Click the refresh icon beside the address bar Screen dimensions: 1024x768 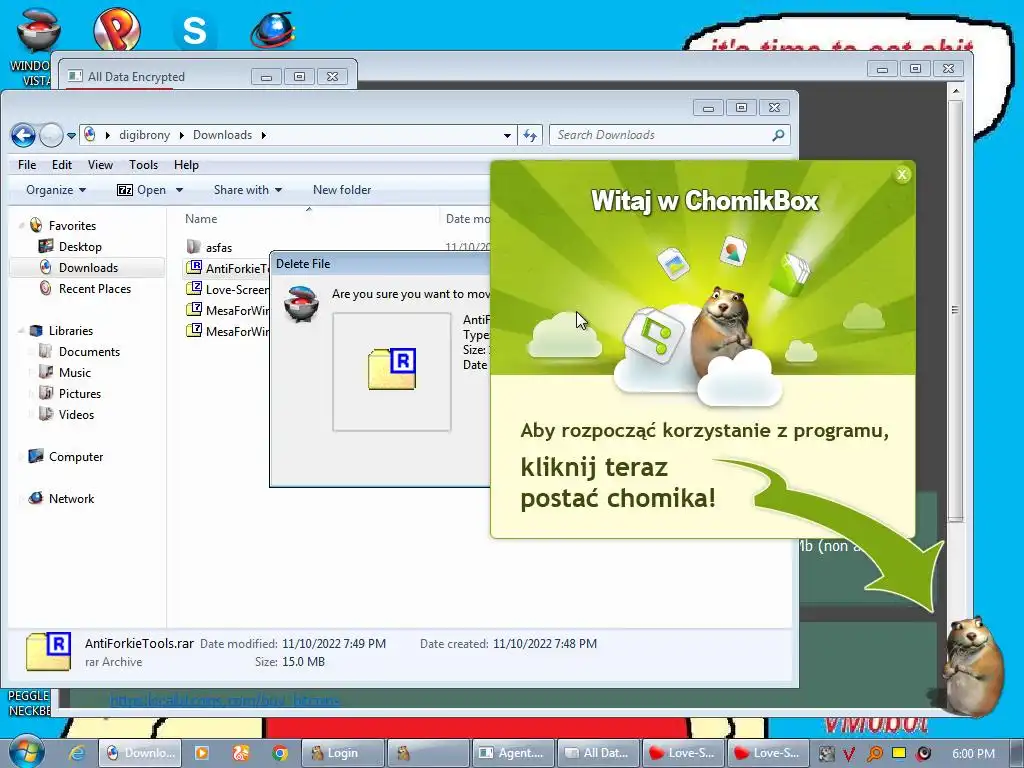click(530, 135)
